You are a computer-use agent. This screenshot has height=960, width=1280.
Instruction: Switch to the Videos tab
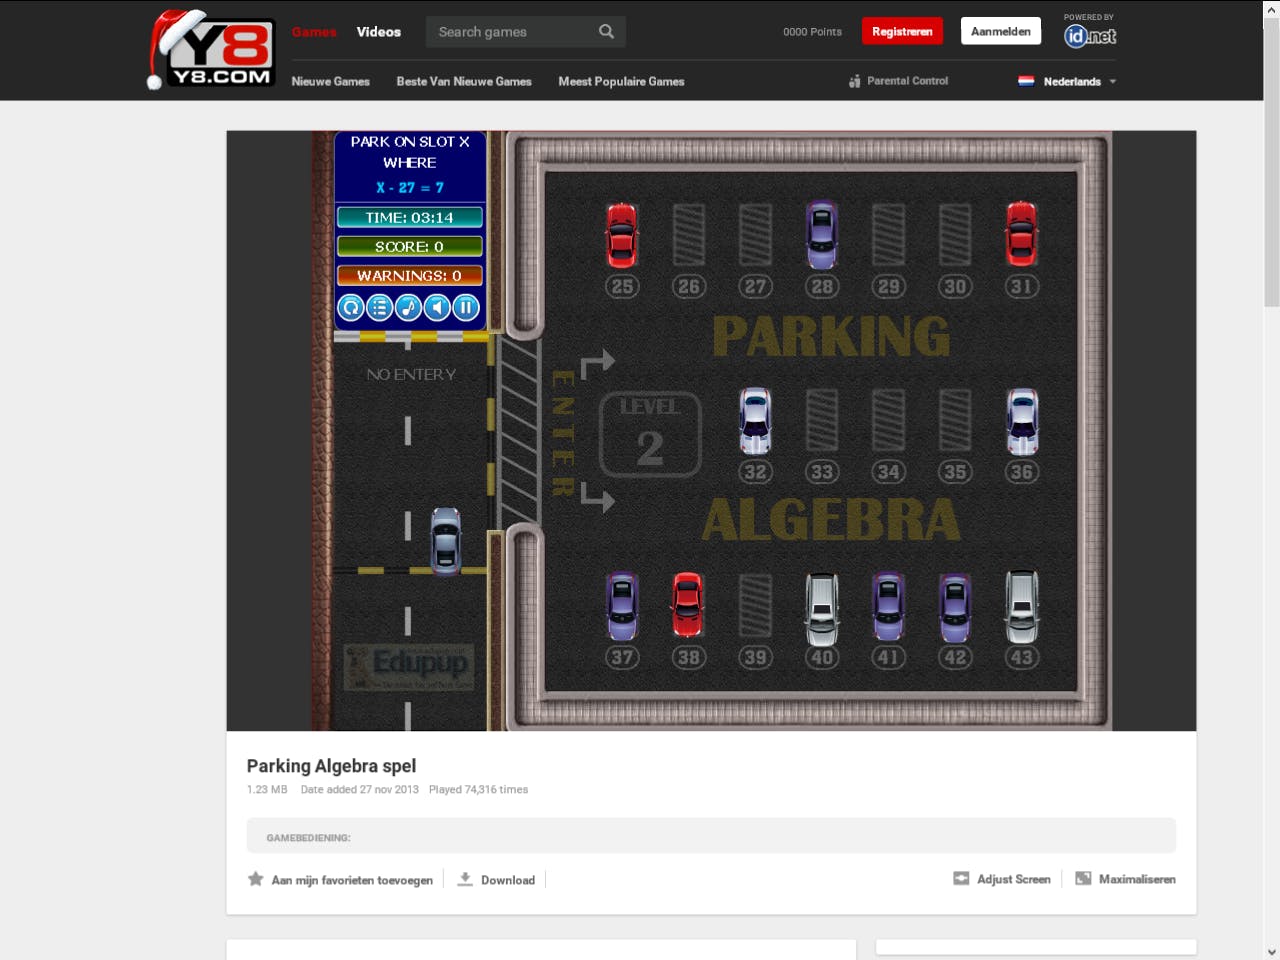click(x=379, y=31)
